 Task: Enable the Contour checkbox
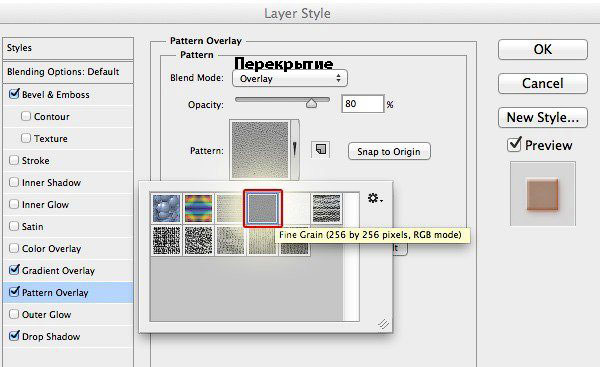click(x=26, y=116)
